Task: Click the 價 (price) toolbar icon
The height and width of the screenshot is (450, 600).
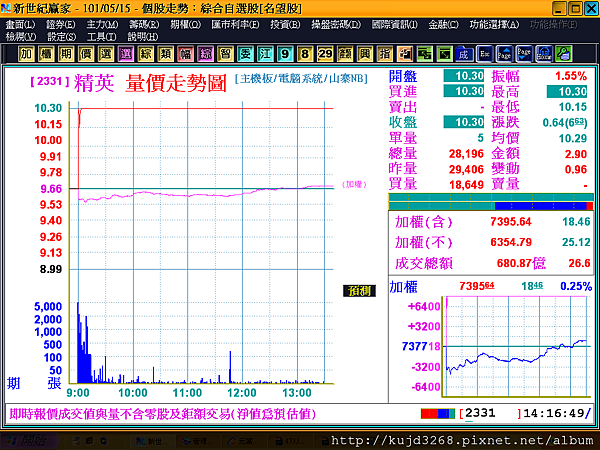Action: [x=86, y=54]
